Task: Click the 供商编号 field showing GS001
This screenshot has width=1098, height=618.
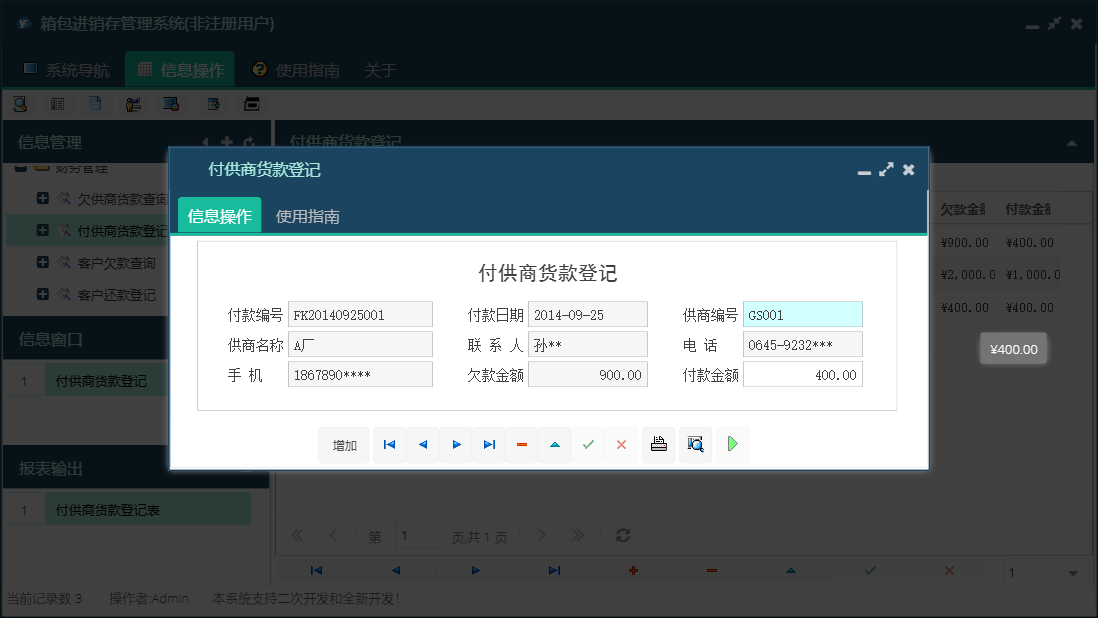Action: (802, 314)
